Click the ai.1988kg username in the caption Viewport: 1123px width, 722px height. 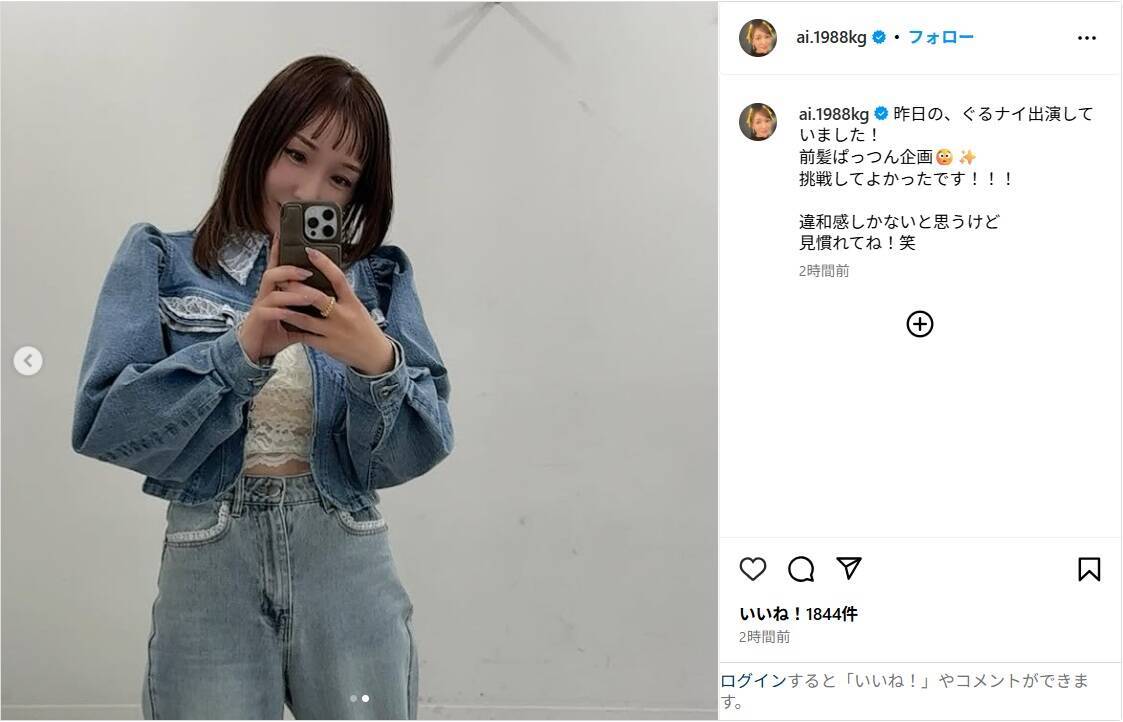(834, 114)
